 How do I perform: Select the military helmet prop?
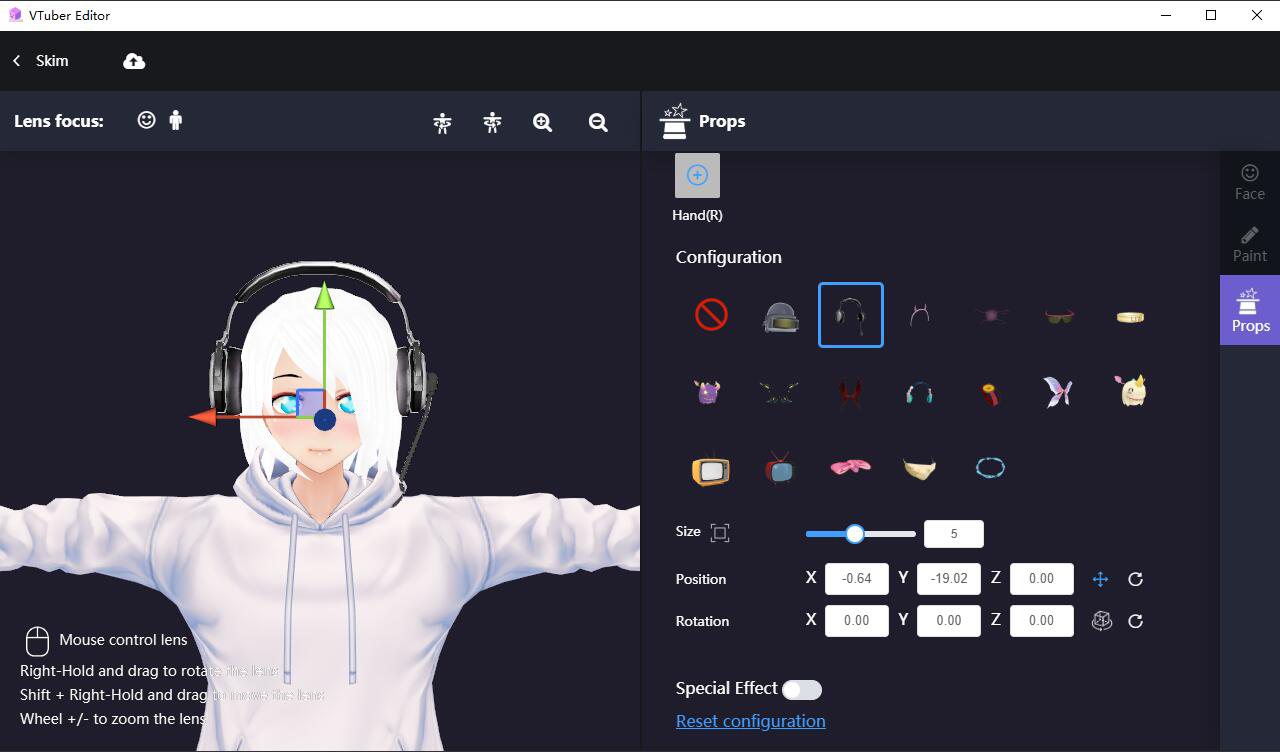click(781, 315)
